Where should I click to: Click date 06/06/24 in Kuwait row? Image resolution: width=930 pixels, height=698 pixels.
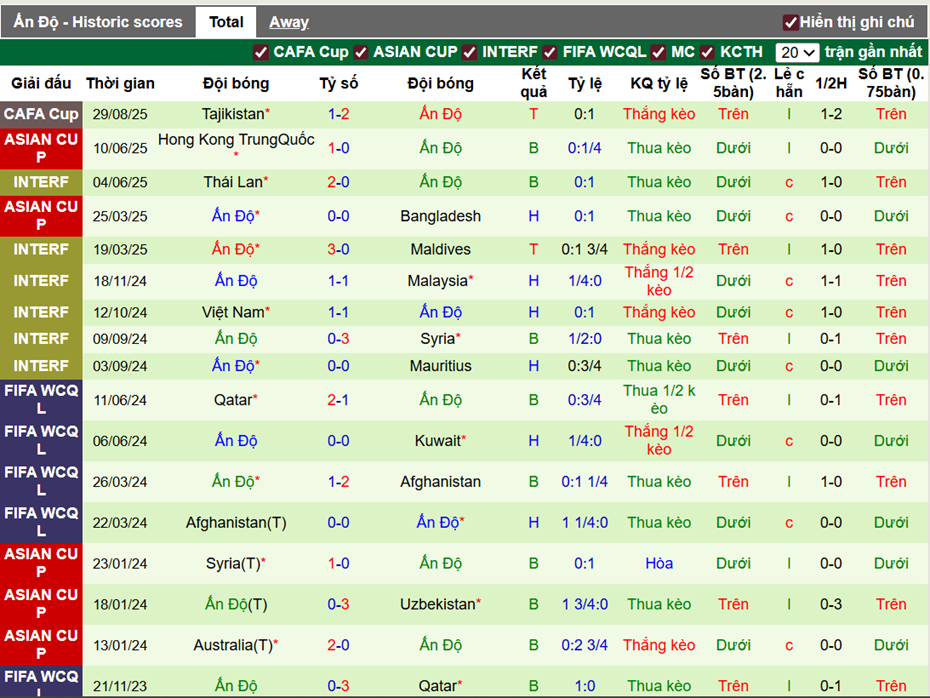click(120, 441)
